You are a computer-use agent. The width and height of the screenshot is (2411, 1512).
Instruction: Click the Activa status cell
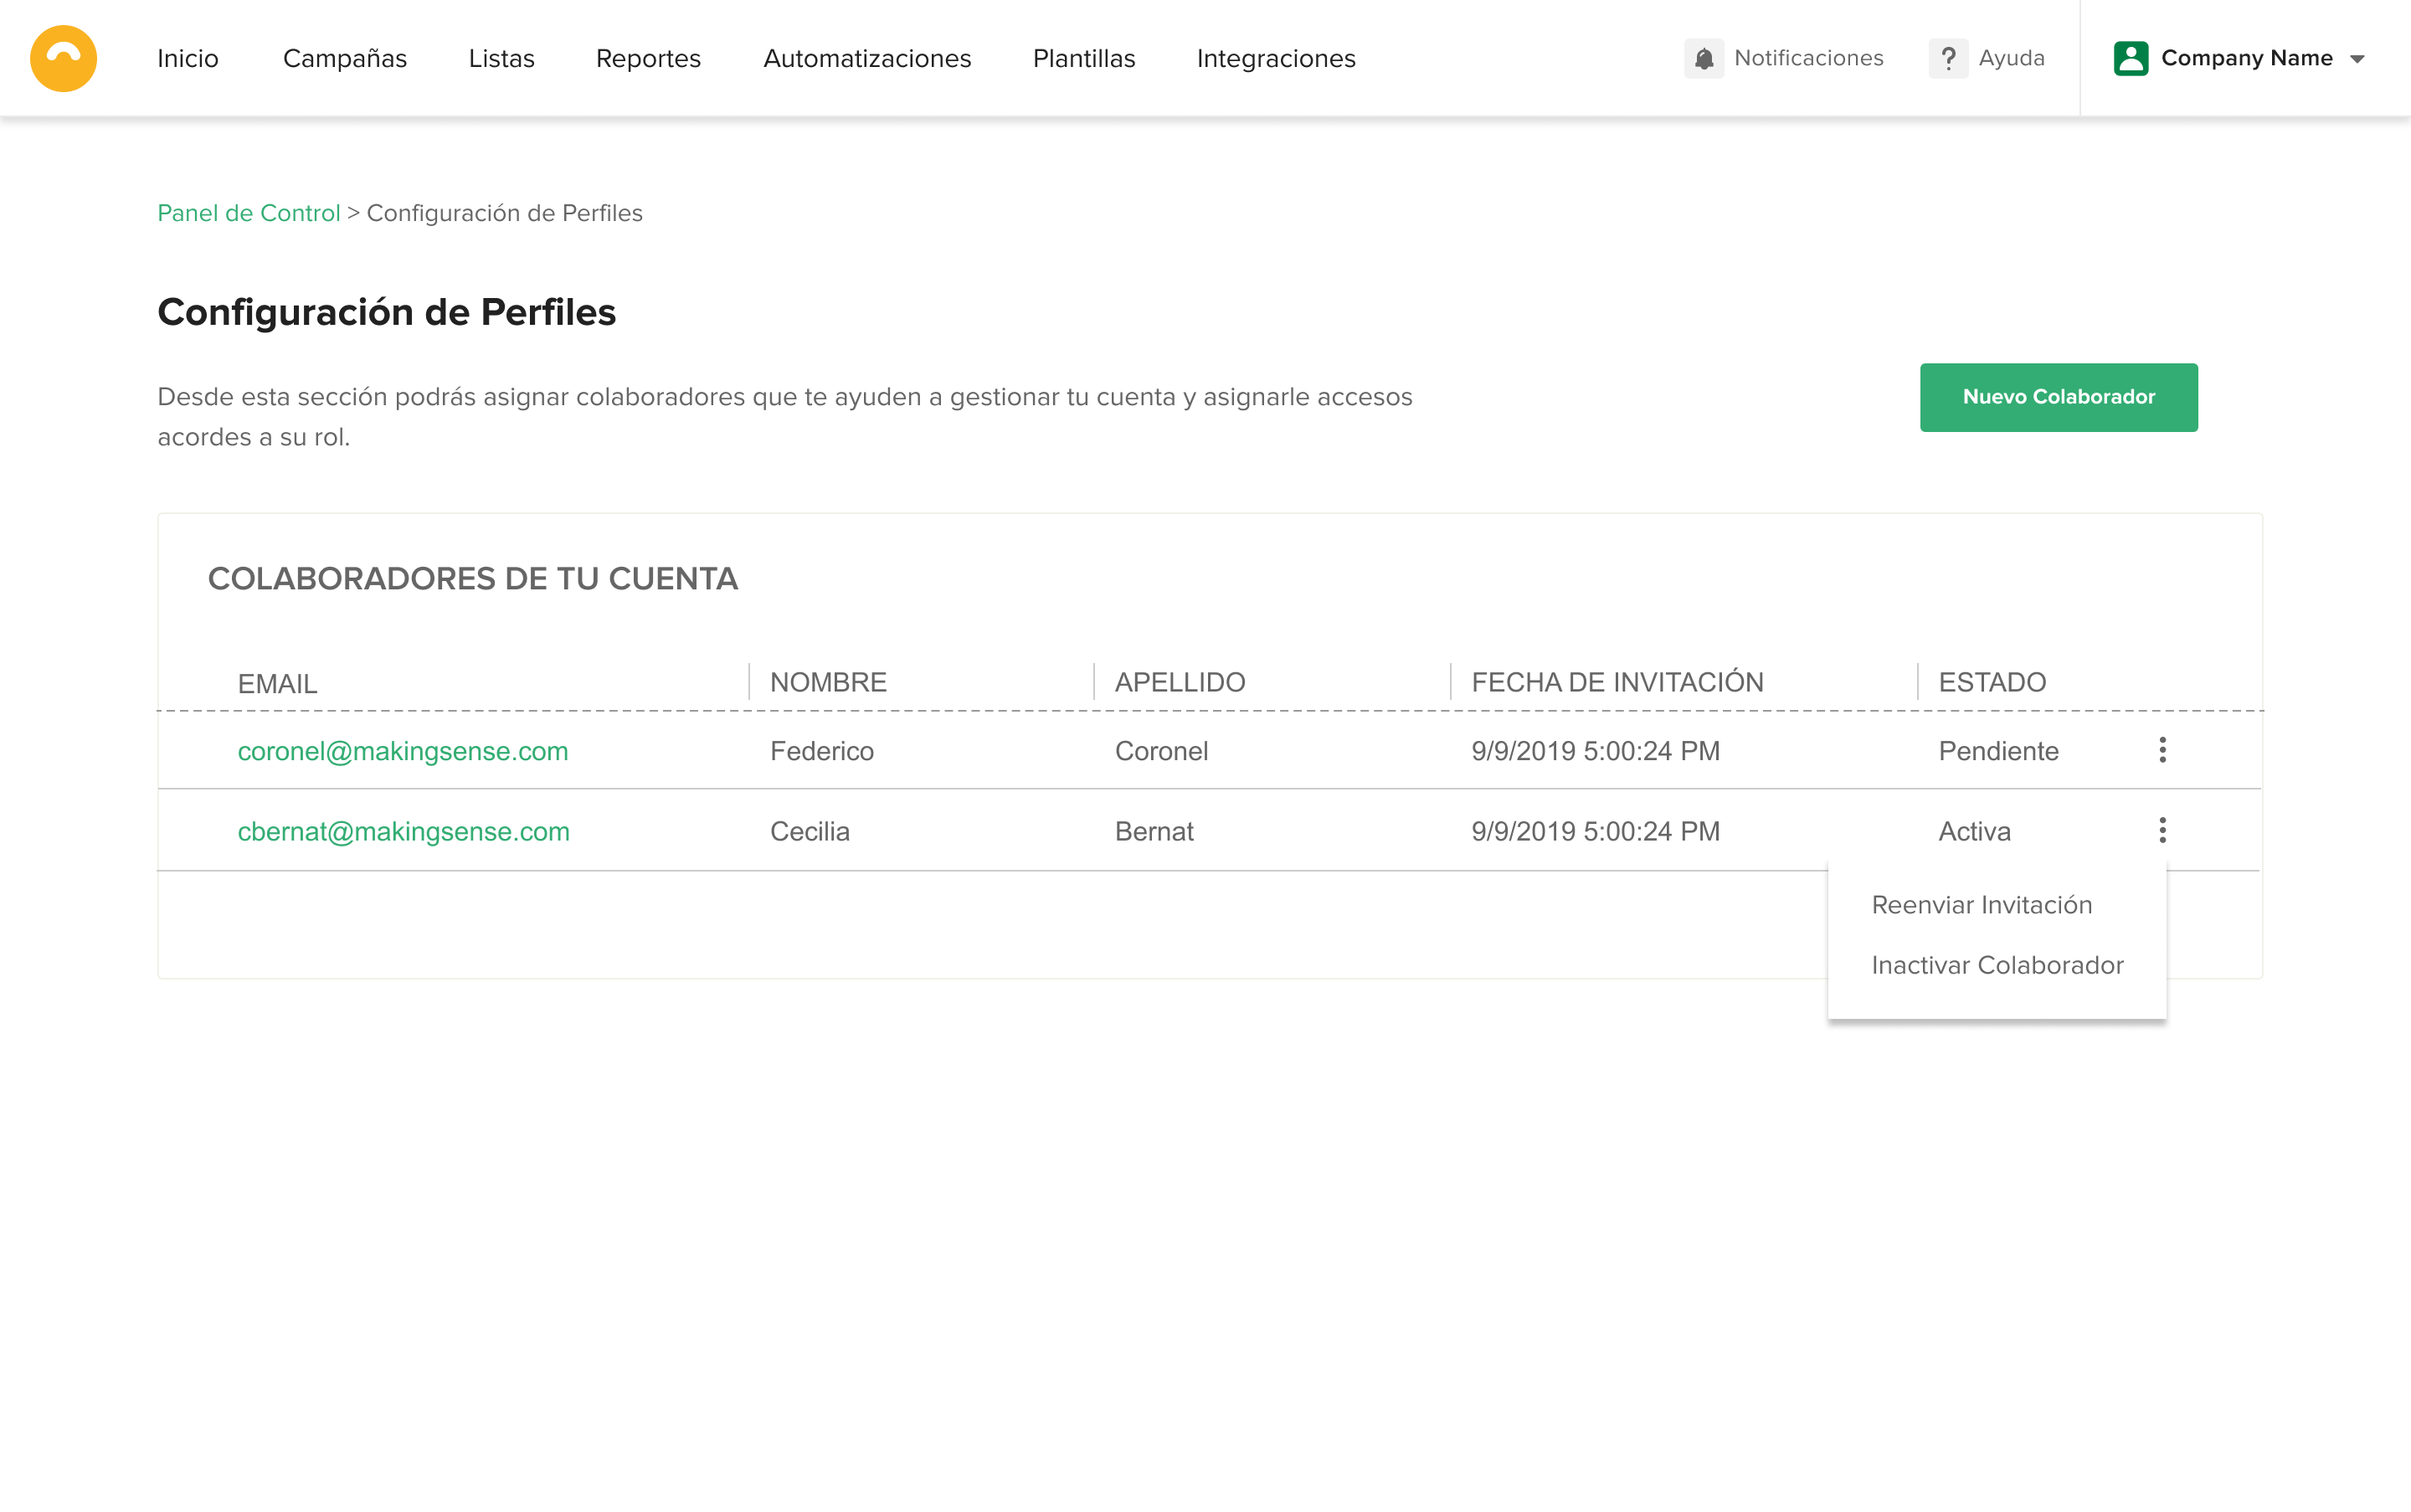[1974, 831]
